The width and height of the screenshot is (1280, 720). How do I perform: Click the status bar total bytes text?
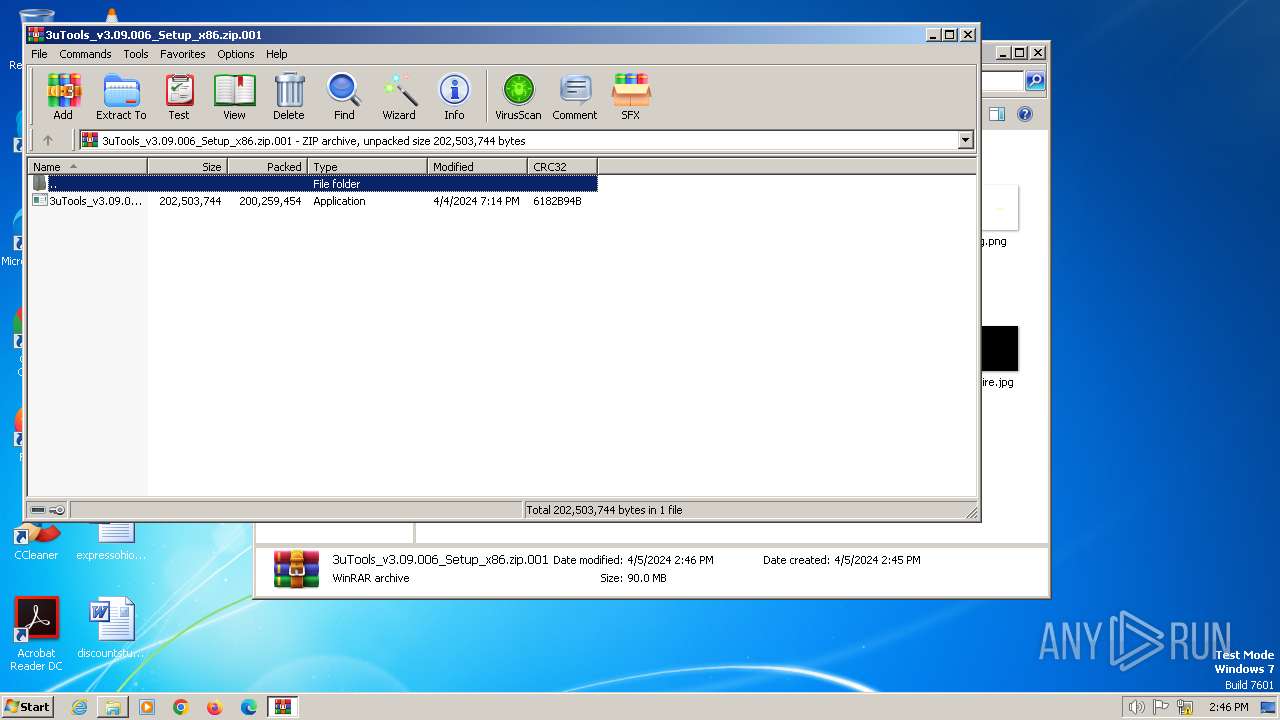click(604, 510)
